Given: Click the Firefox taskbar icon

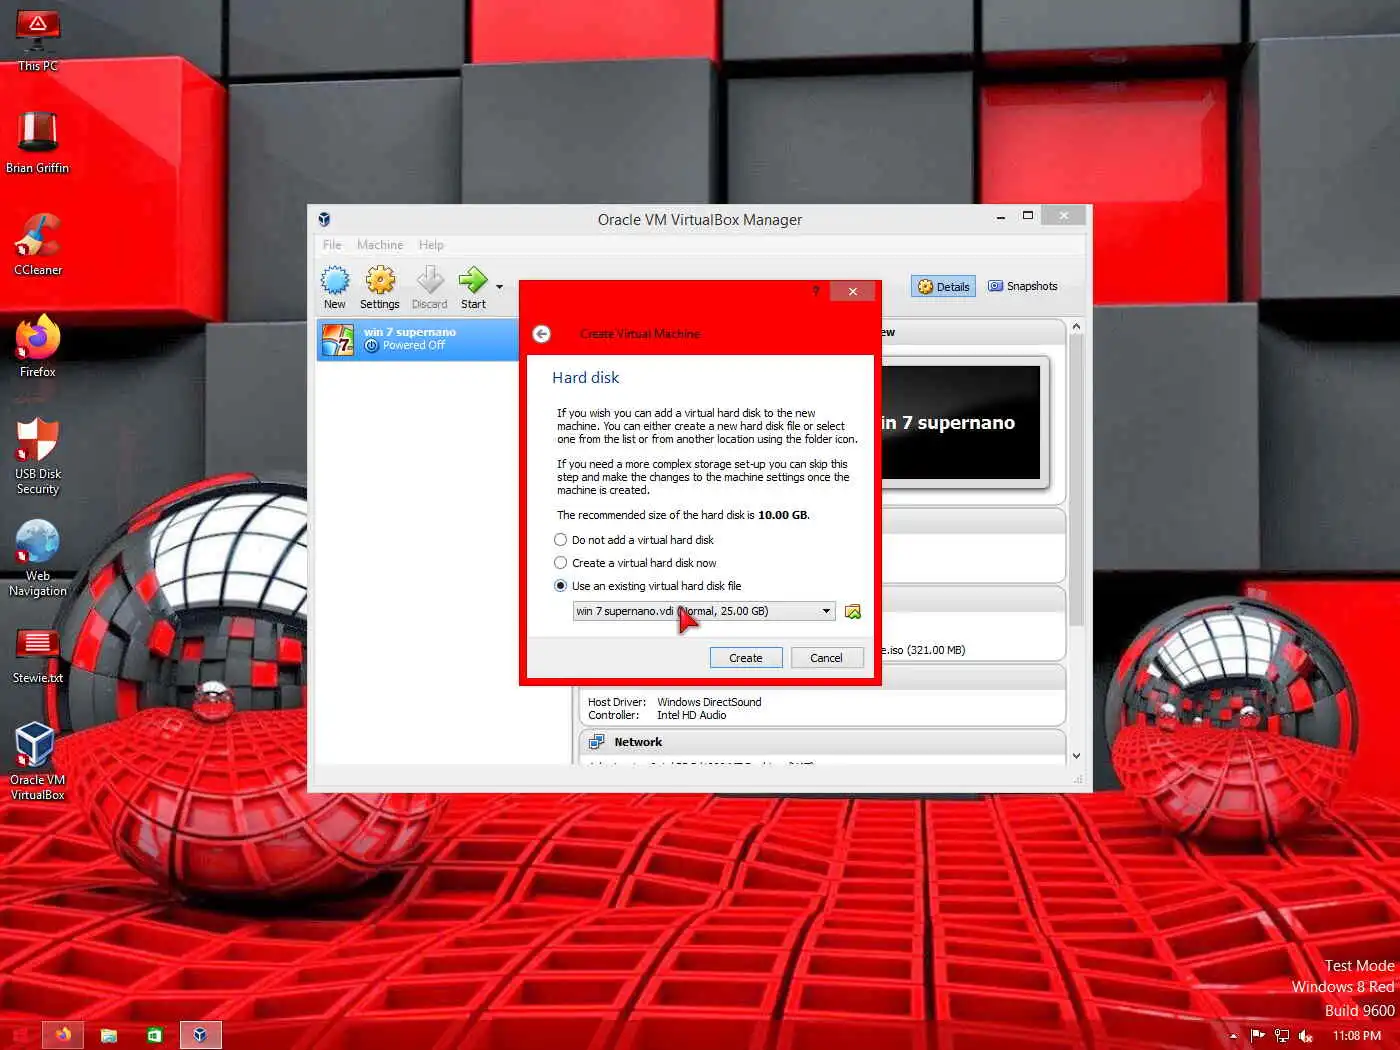Looking at the screenshot, I should [63, 1035].
